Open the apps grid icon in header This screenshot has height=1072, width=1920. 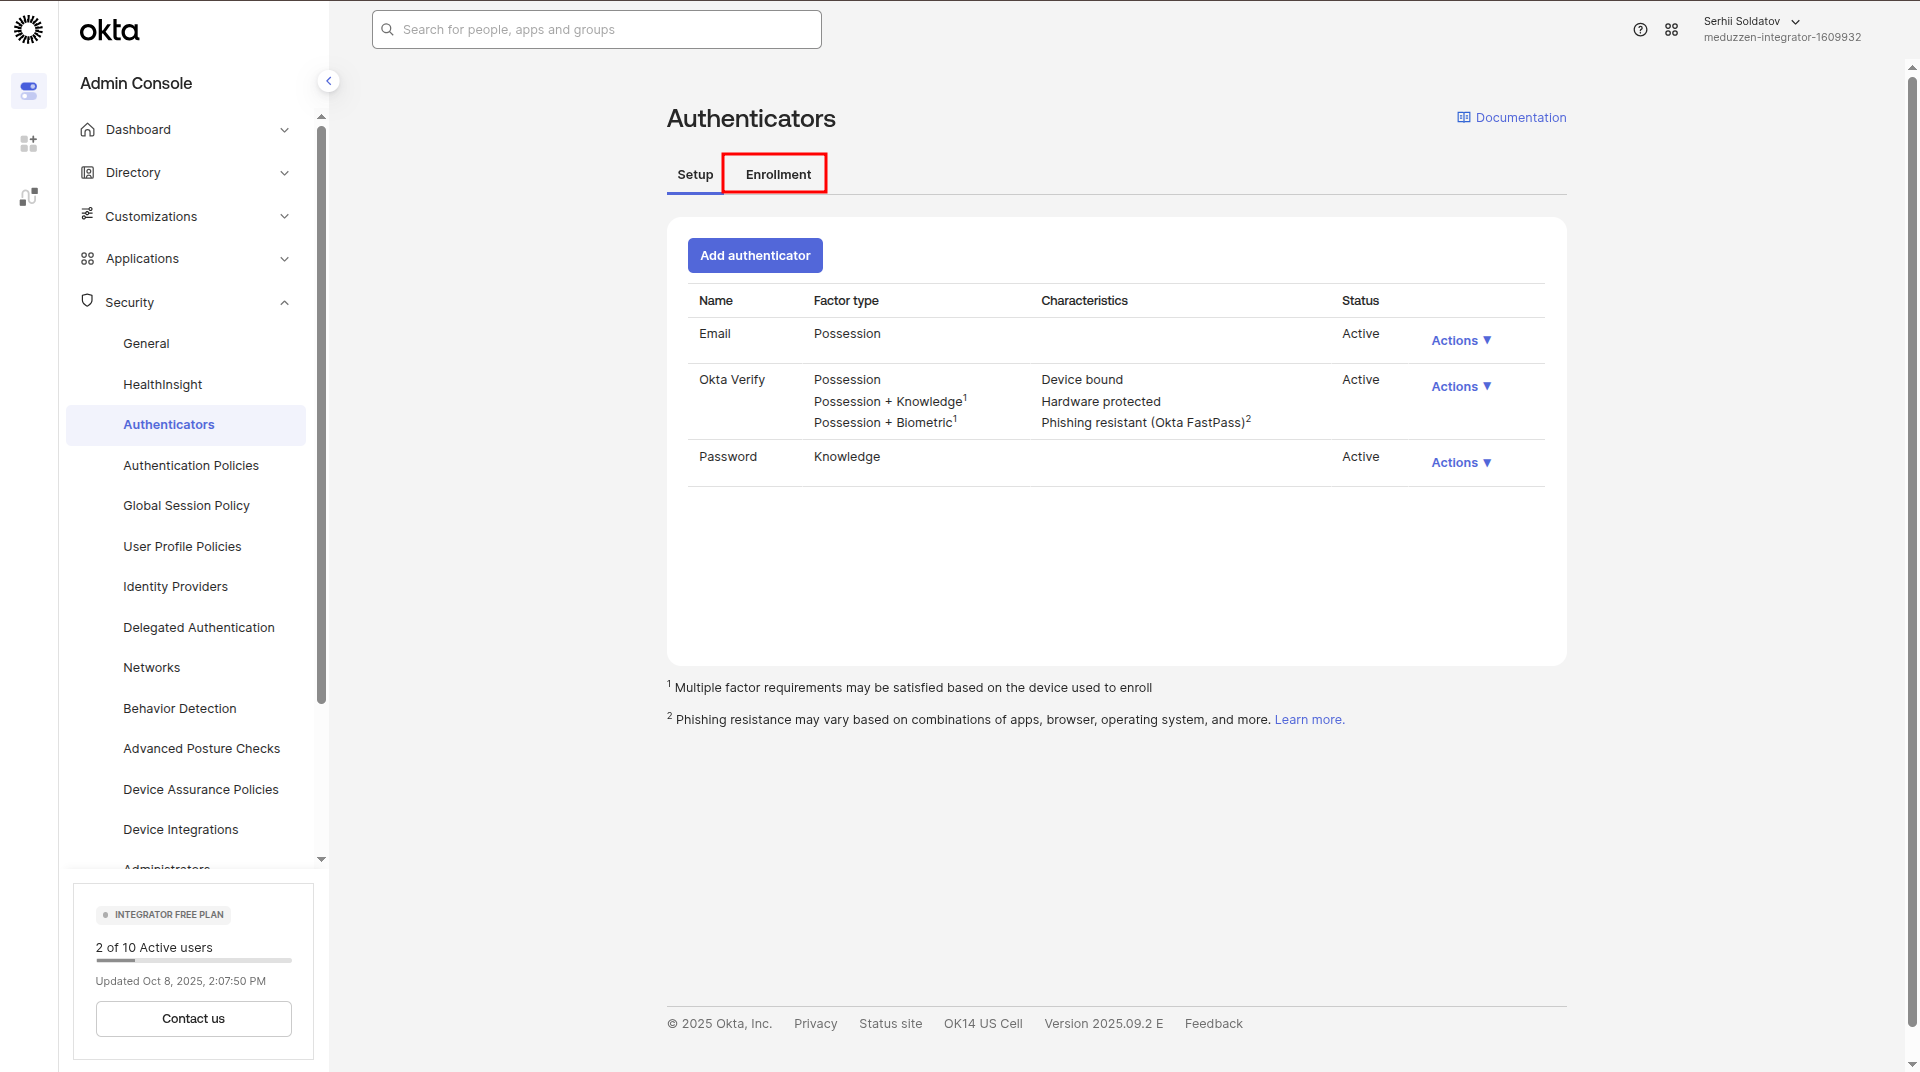[1671, 30]
